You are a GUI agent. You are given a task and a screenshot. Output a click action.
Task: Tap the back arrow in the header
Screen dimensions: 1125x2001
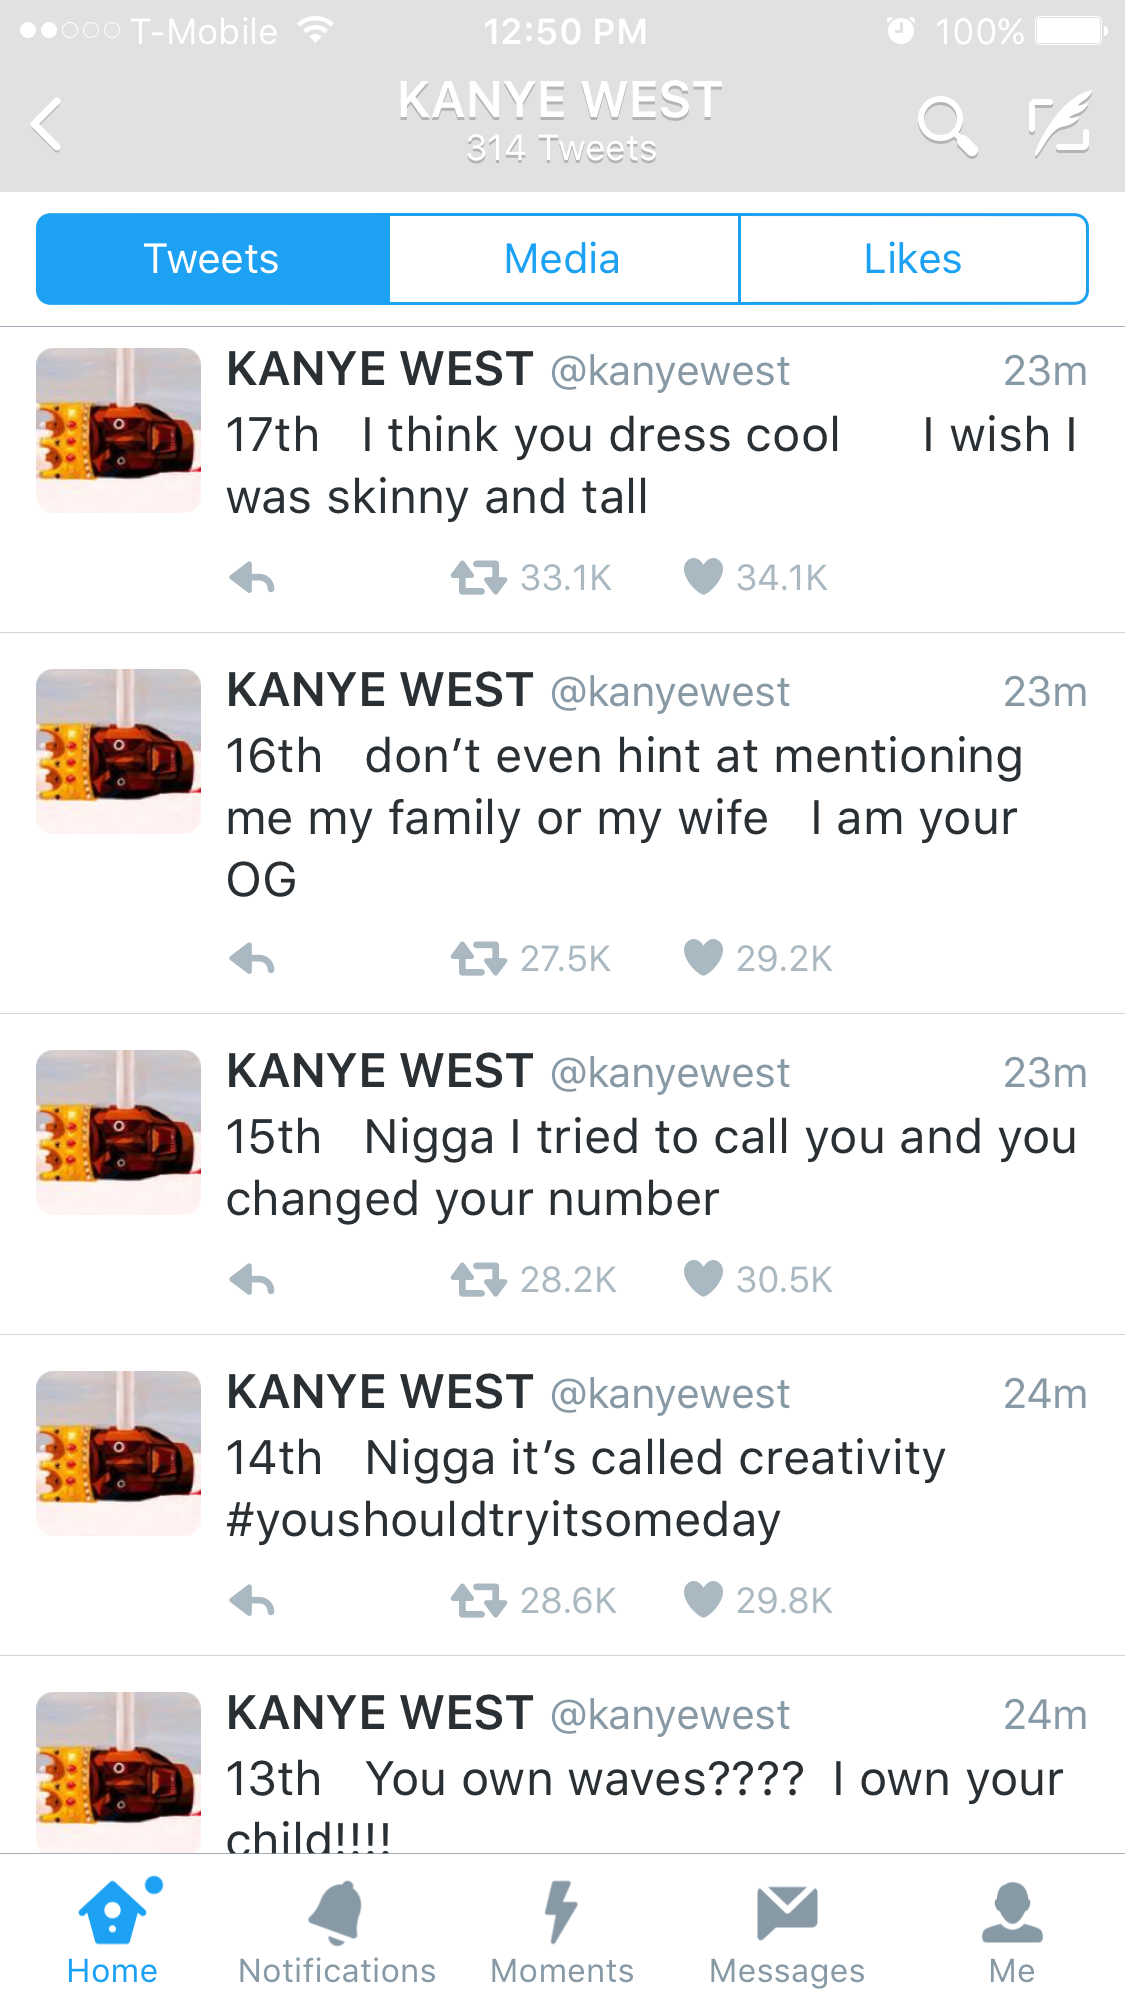point(47,125)
